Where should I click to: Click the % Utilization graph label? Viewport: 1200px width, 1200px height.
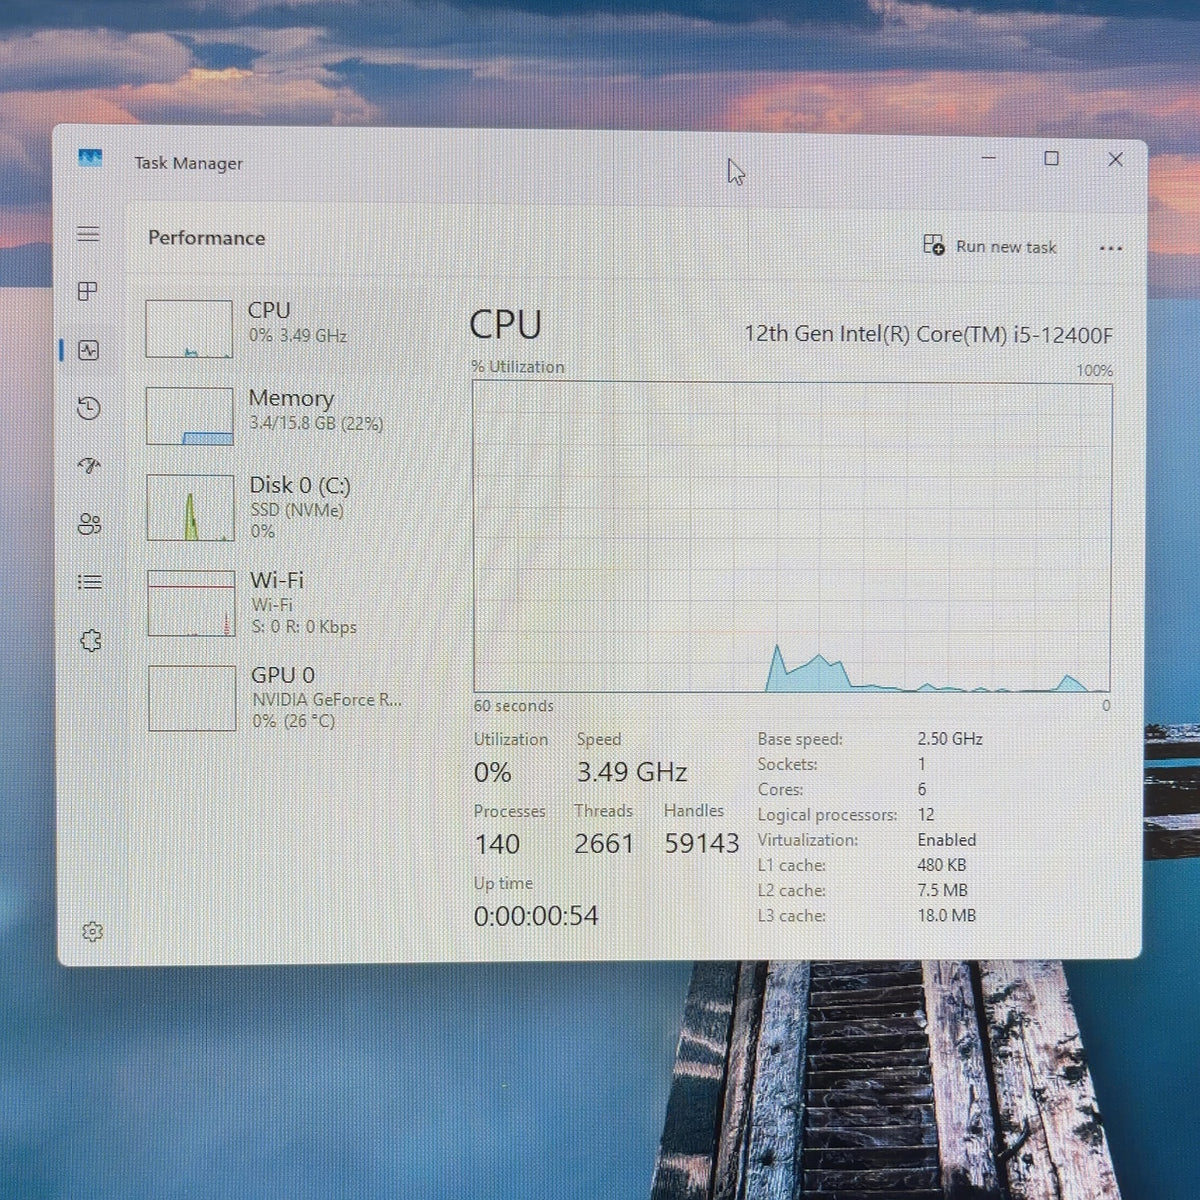(518, 367)
